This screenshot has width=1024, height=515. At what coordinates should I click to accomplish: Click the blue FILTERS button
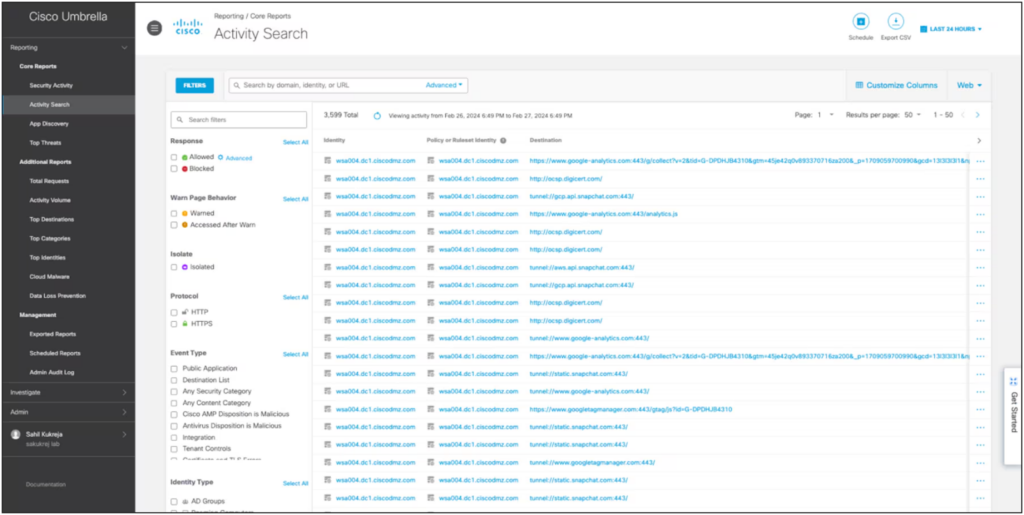click(x=194, y=85)
